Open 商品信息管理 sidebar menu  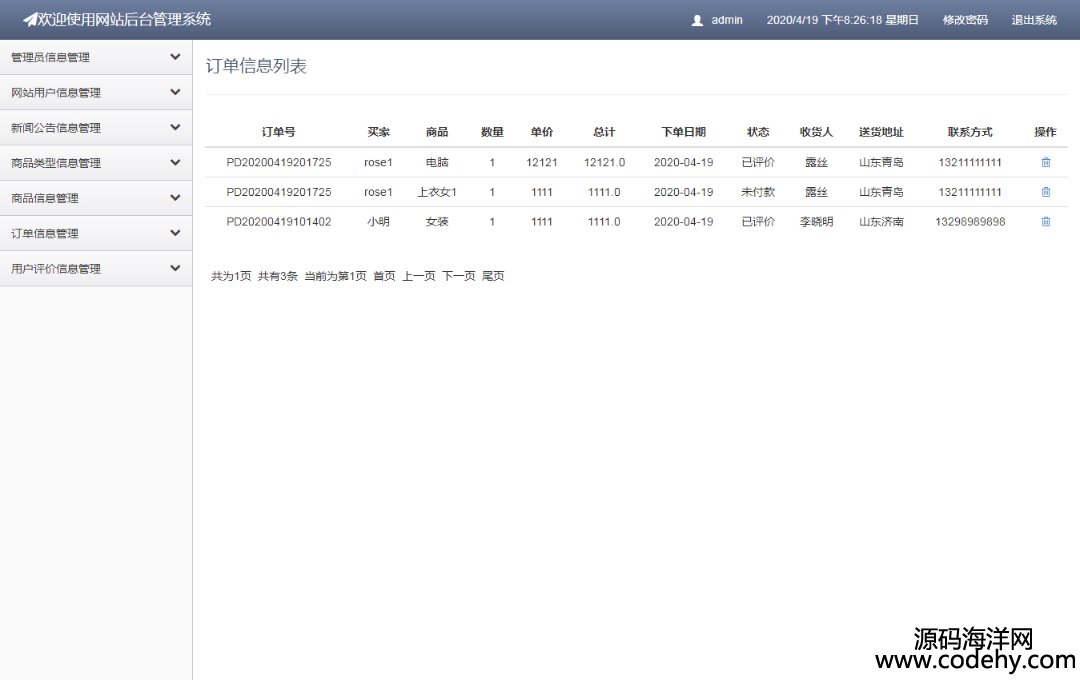pyautogui.click(x=96, y=198)
